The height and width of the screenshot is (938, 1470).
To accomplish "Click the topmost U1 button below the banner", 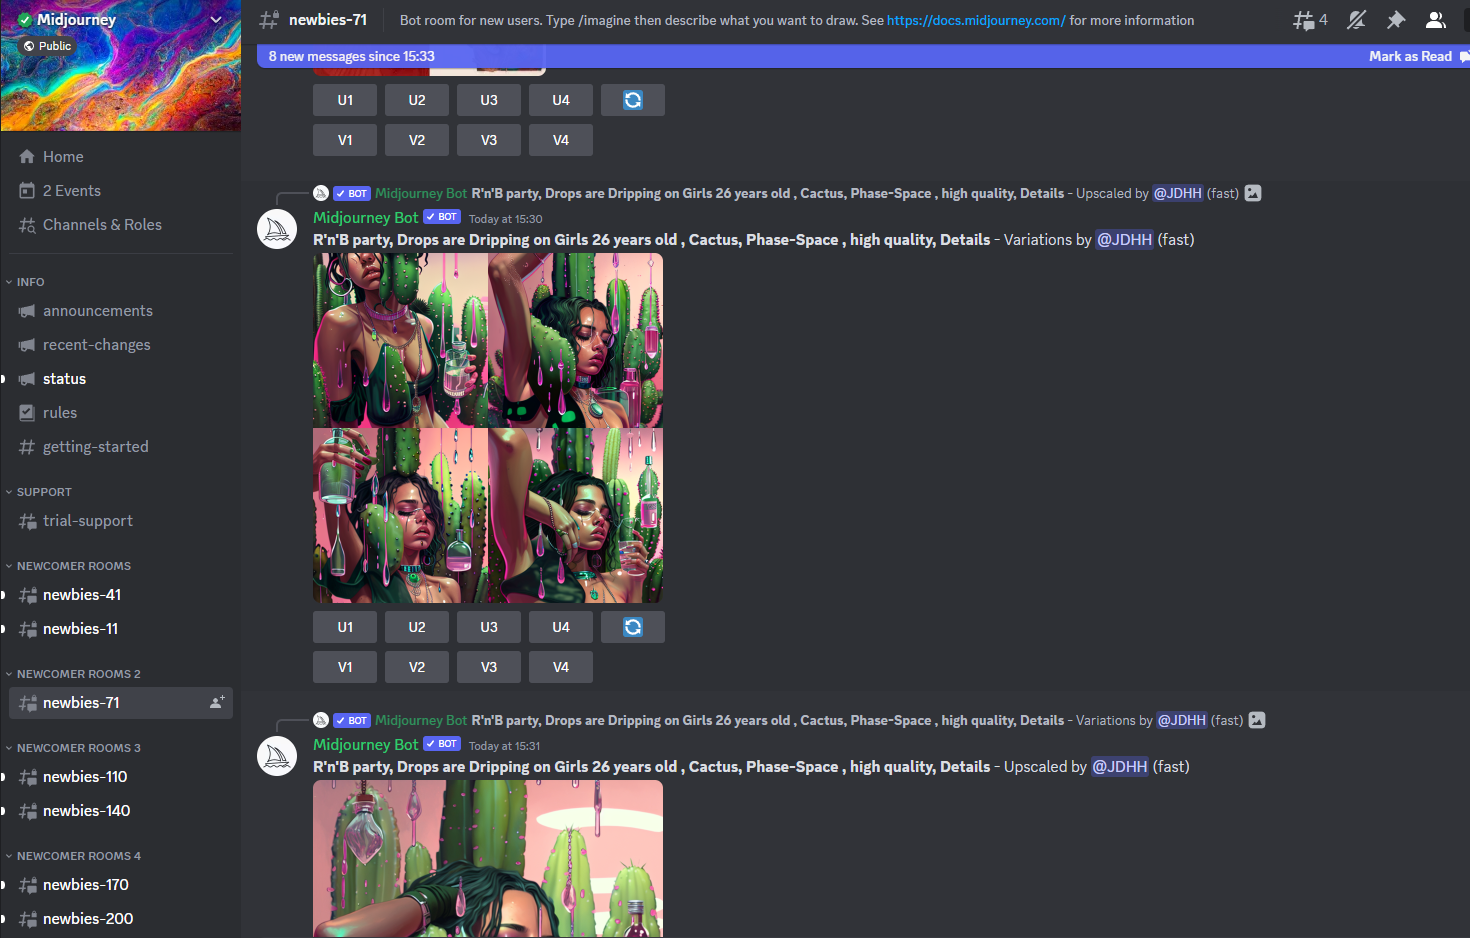I will click(x=345, y=100).
